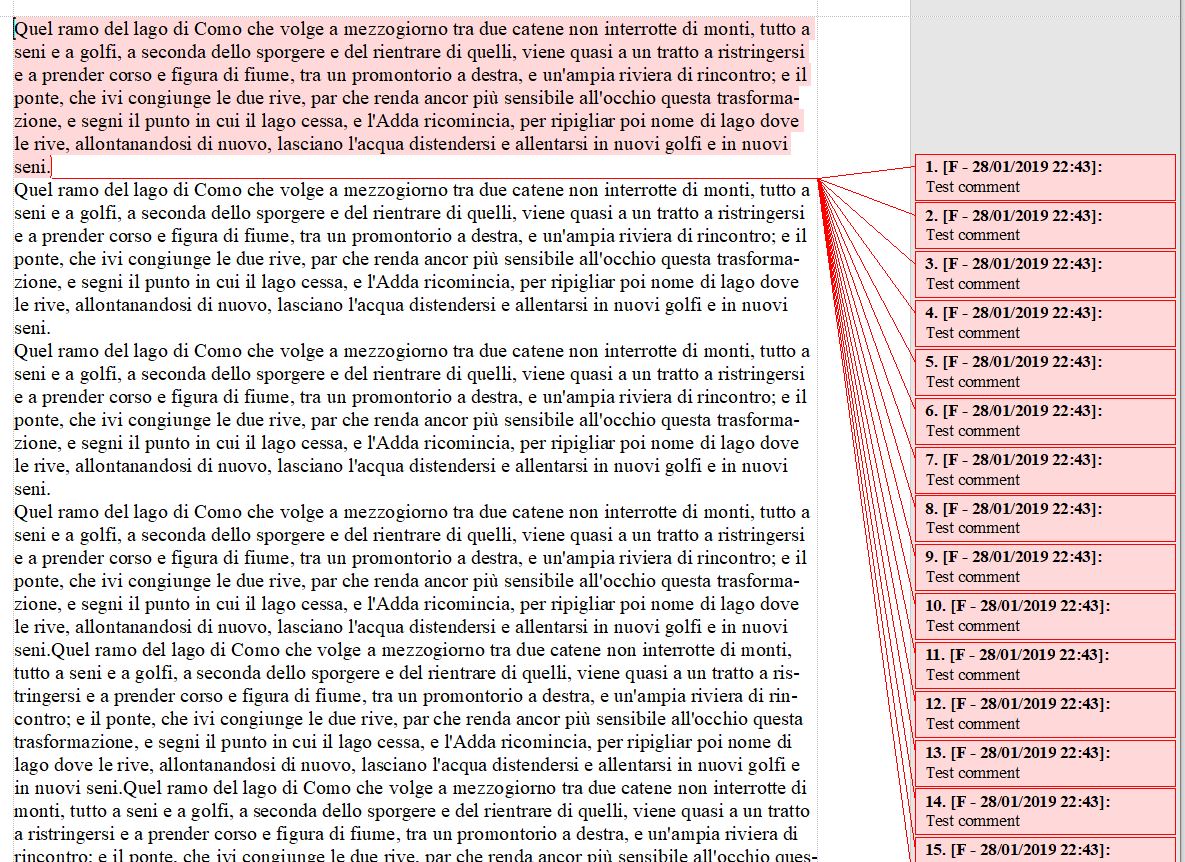Click the comment box numbered 8
This screenshot has height=862, width=1185.
point(1045,518)
